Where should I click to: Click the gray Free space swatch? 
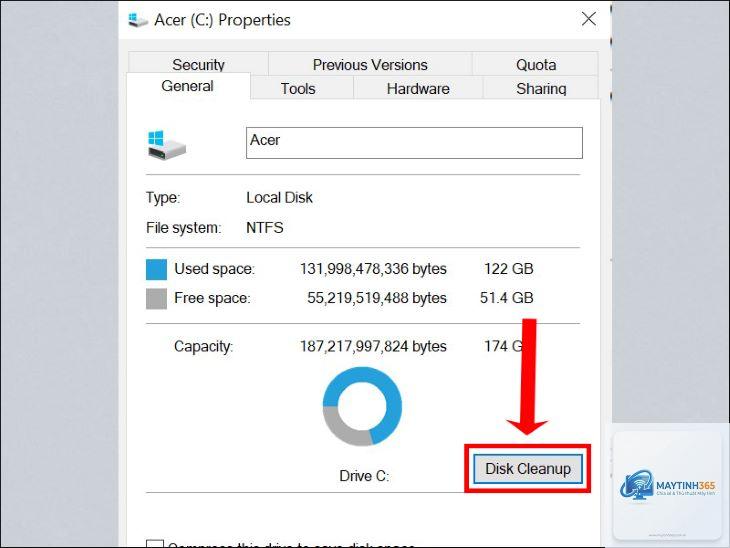tap(156, 299)
